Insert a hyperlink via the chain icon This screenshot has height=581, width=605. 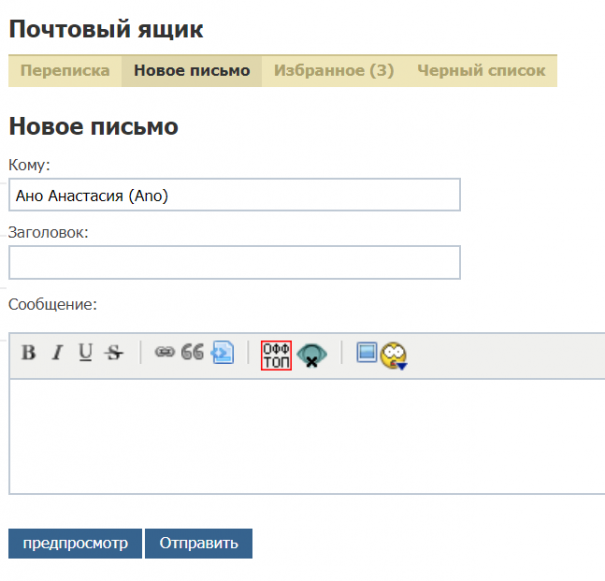(x=165, y=353)
